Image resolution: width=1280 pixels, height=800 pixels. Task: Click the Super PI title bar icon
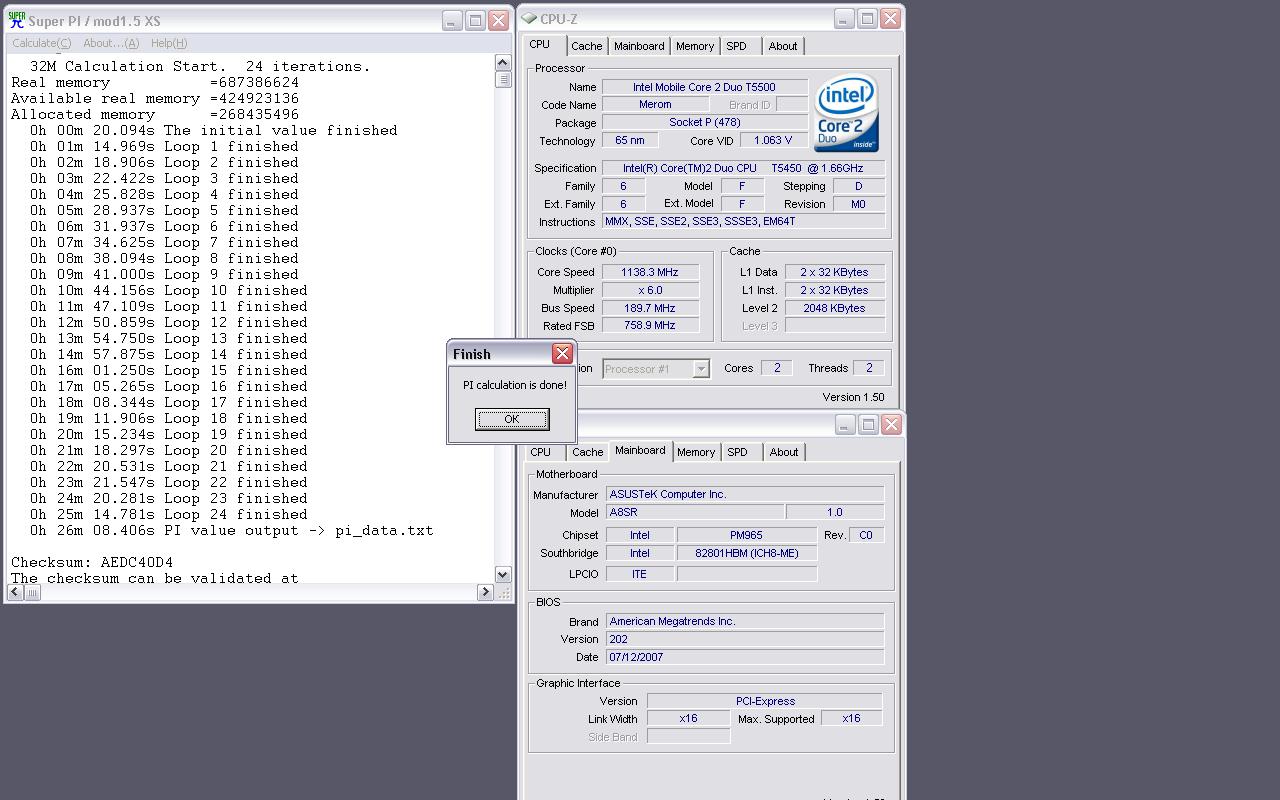[x=16, y=20]
